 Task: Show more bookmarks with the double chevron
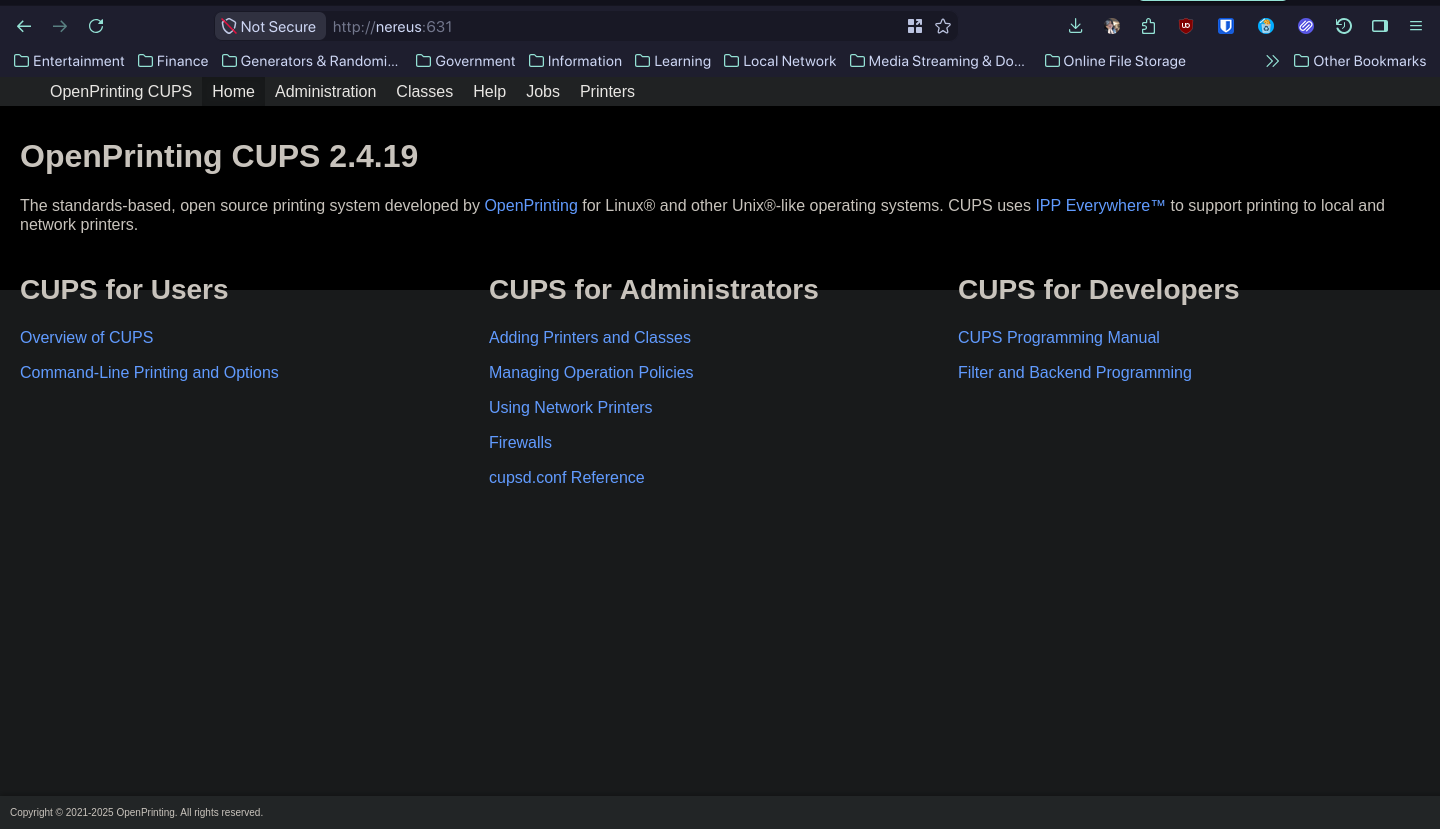pos(1272,61)
